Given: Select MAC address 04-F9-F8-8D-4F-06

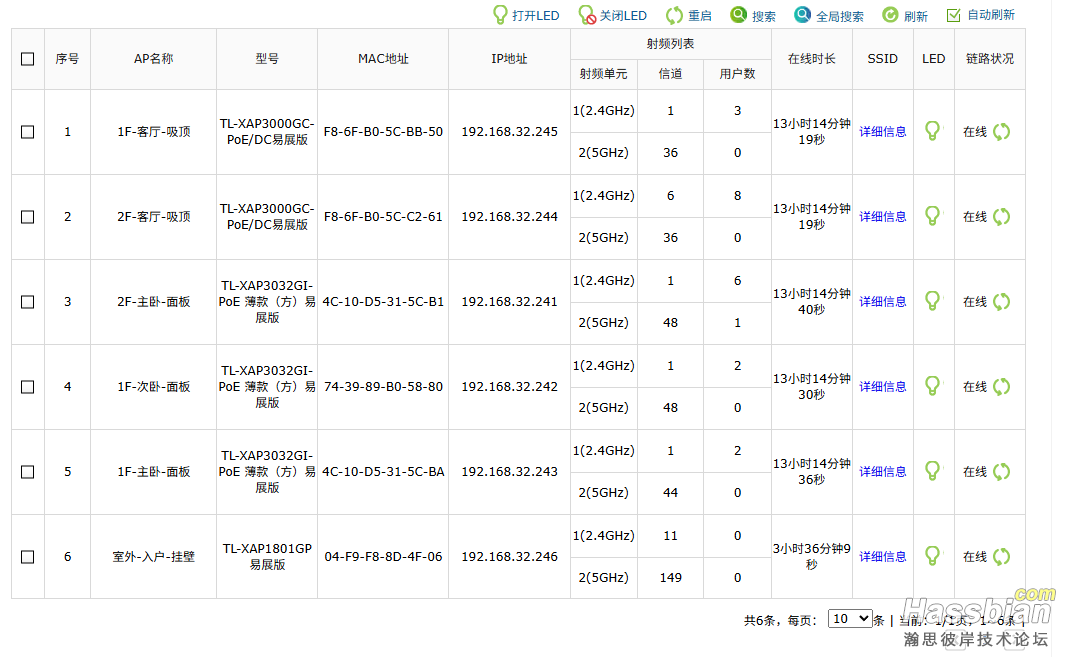Looking at the screenshot, I should click(383, 557).
